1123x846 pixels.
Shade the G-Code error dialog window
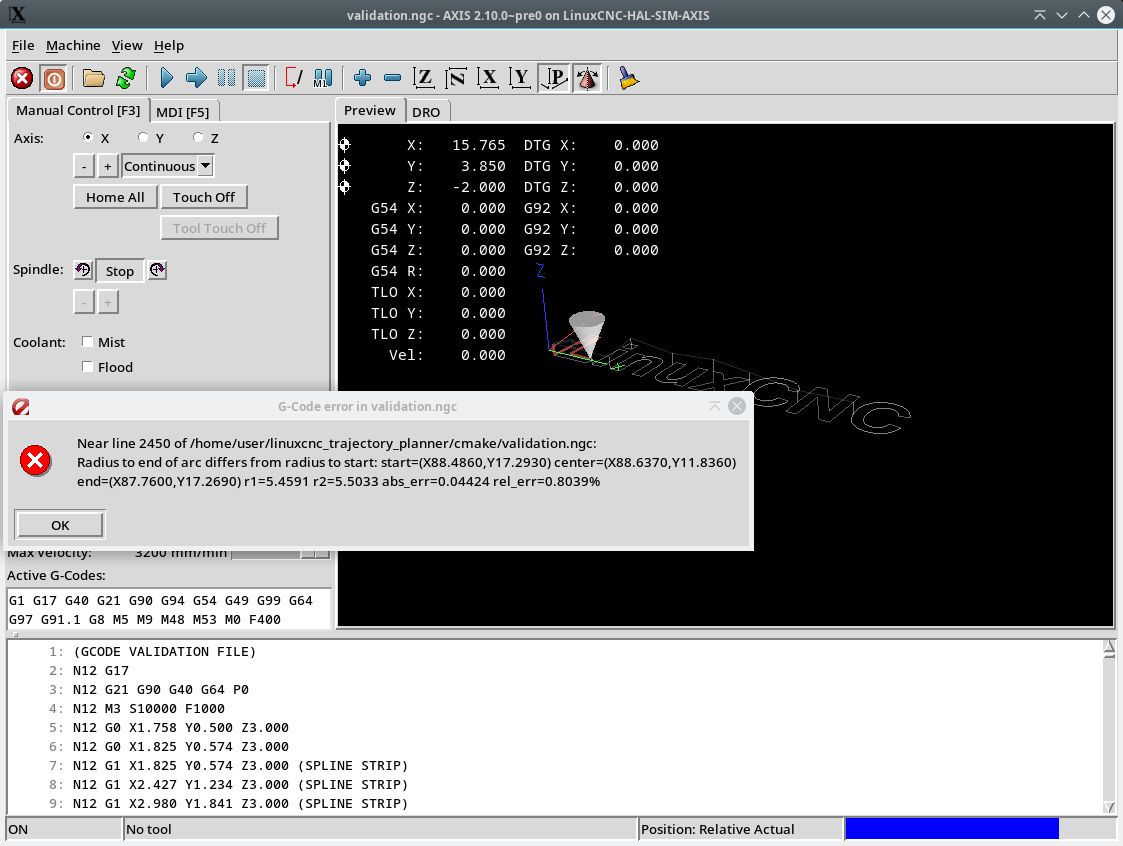(714, 406)
